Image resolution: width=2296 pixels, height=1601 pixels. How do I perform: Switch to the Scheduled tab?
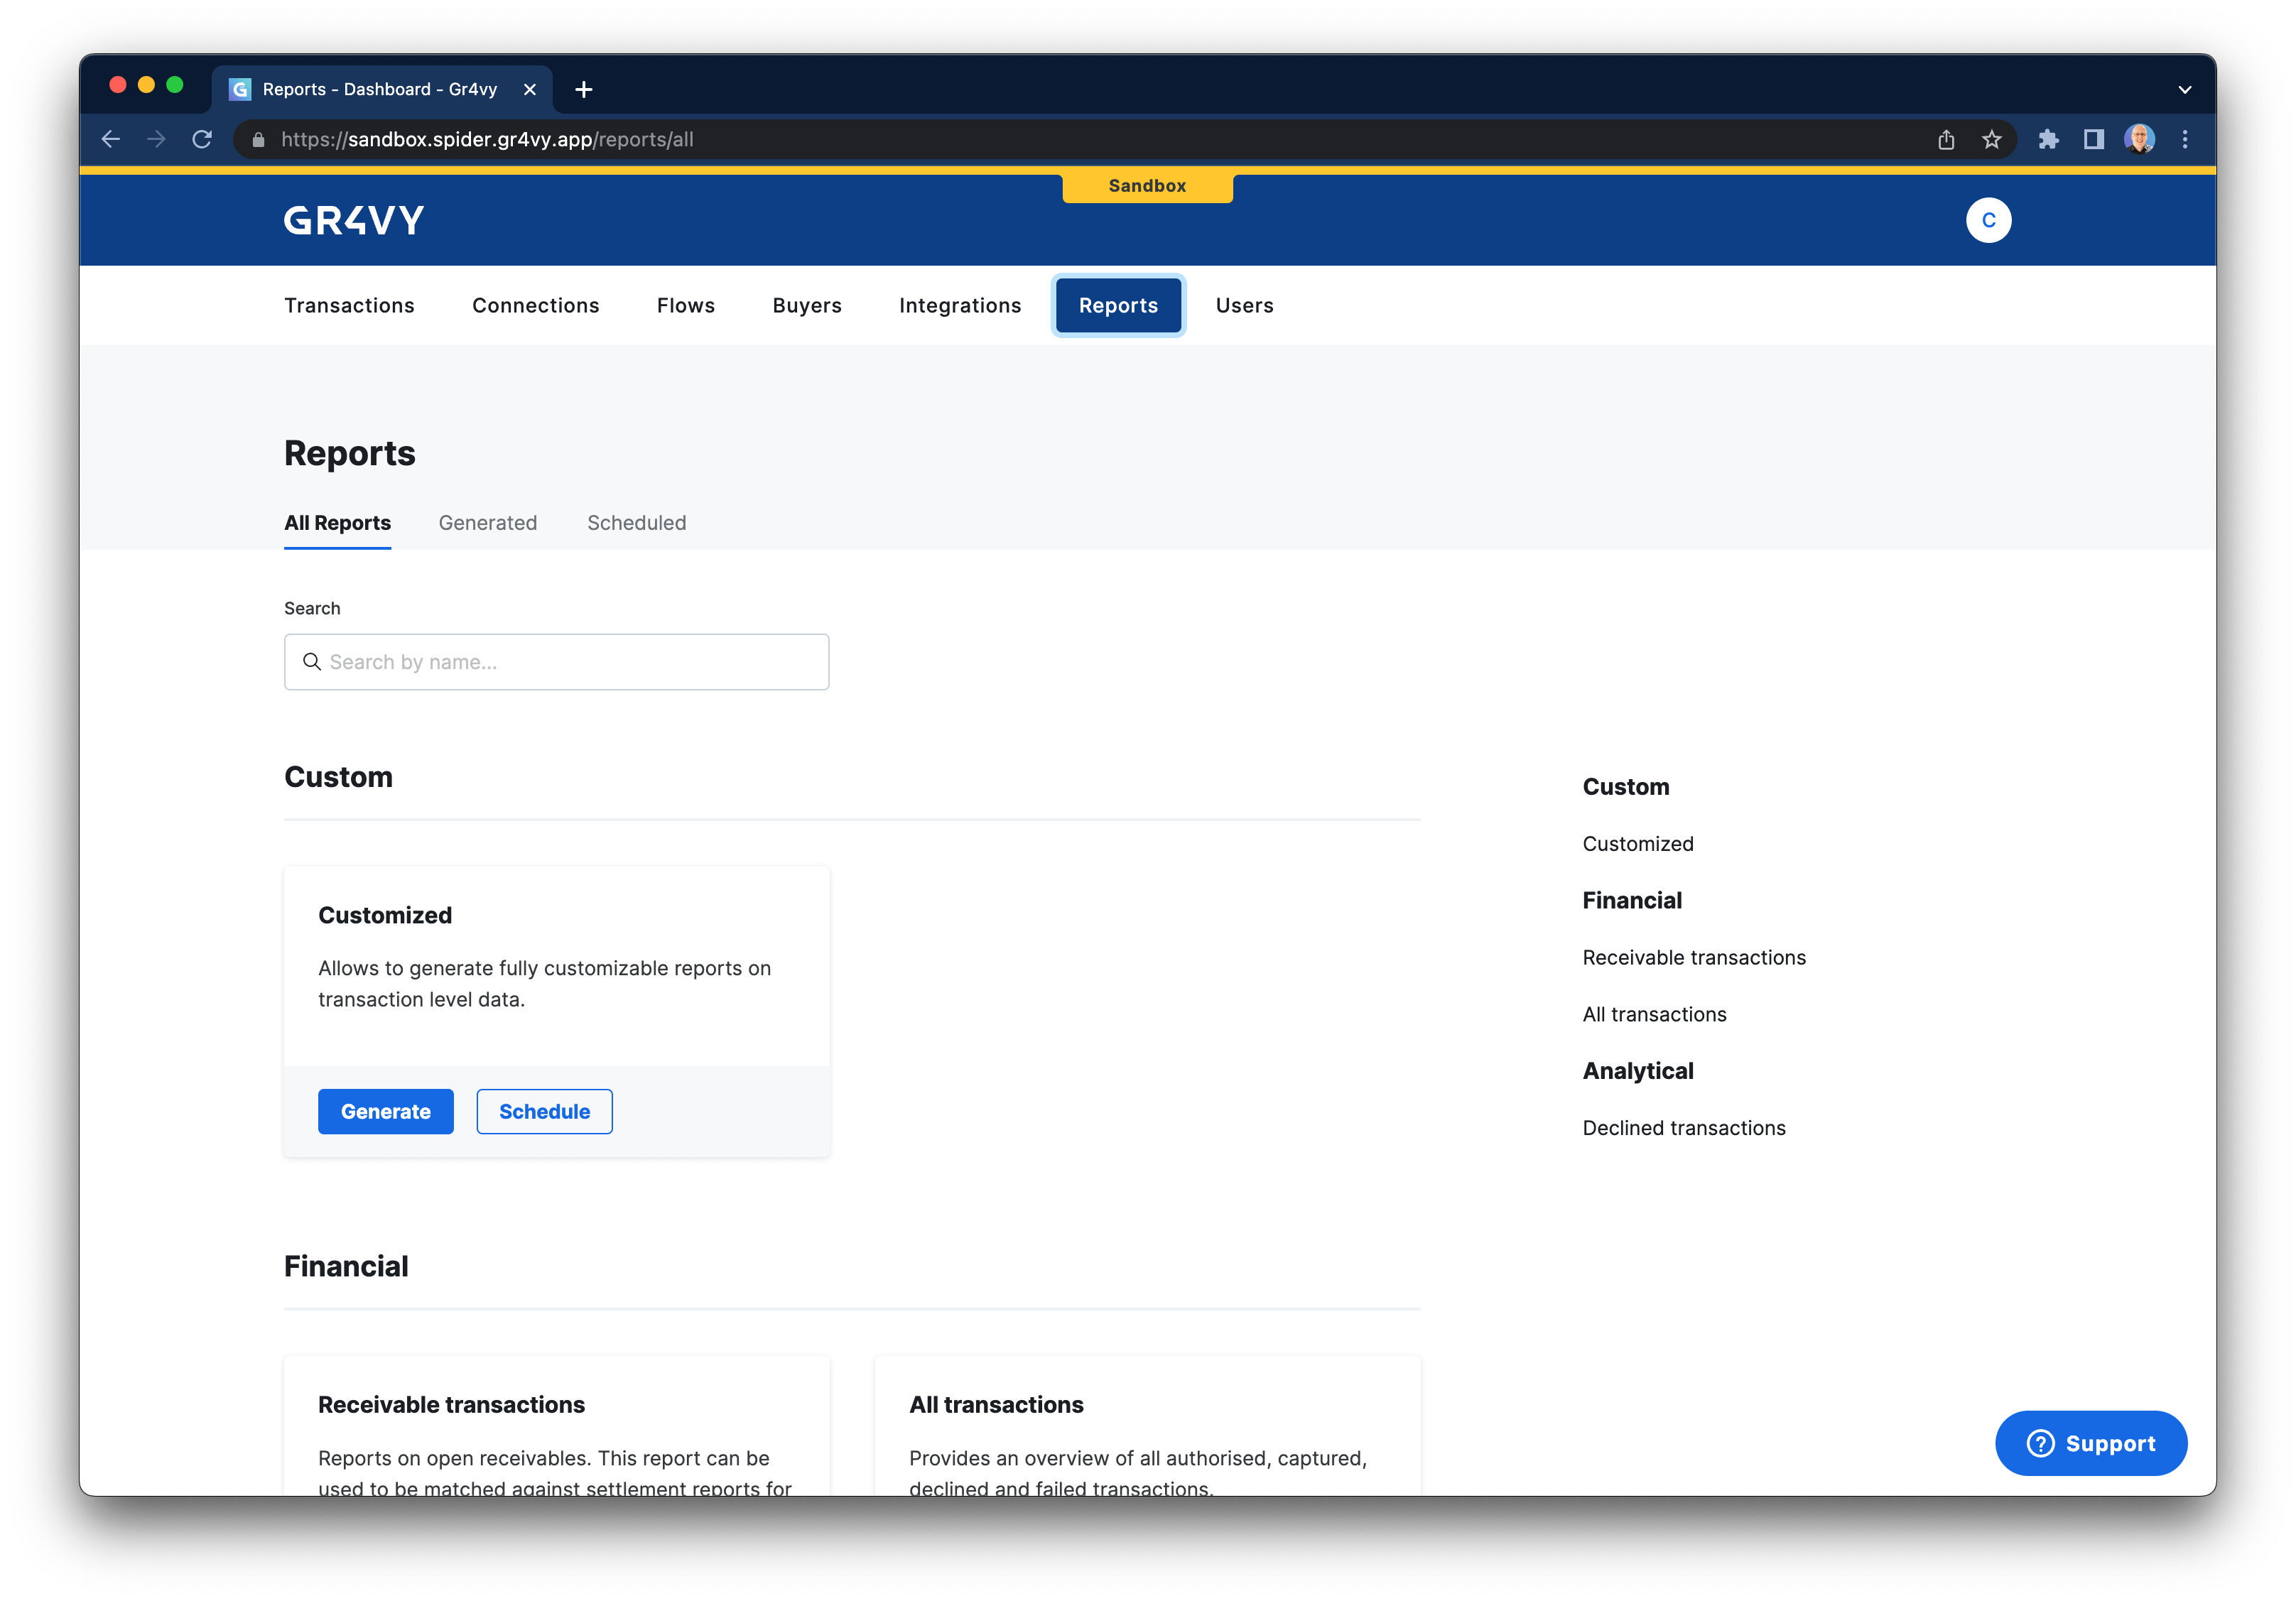(x=636, y=523)
